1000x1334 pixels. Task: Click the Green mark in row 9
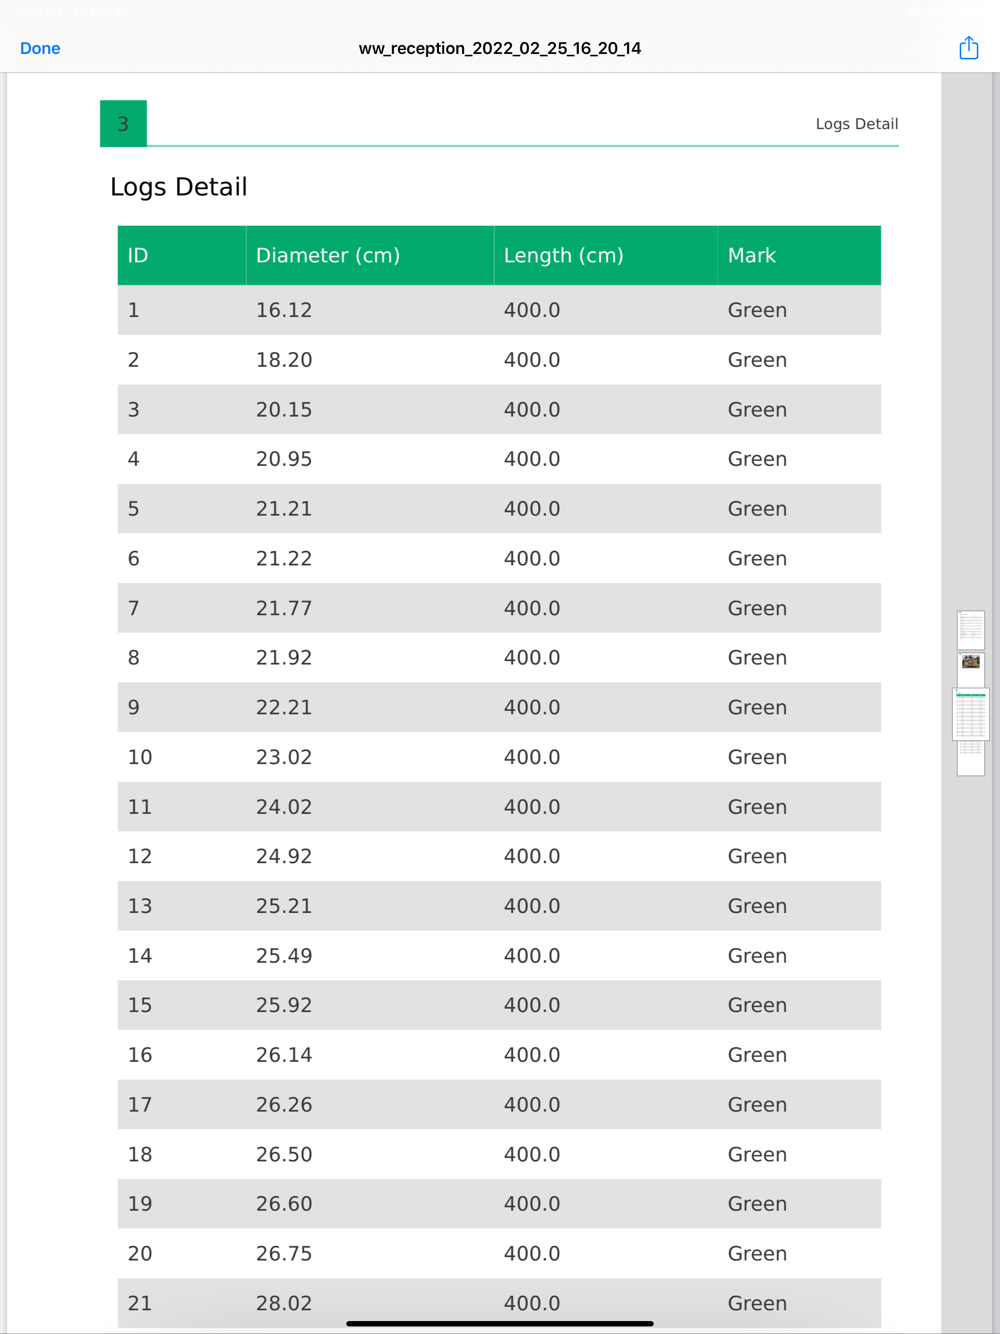[x=757, y=708]
